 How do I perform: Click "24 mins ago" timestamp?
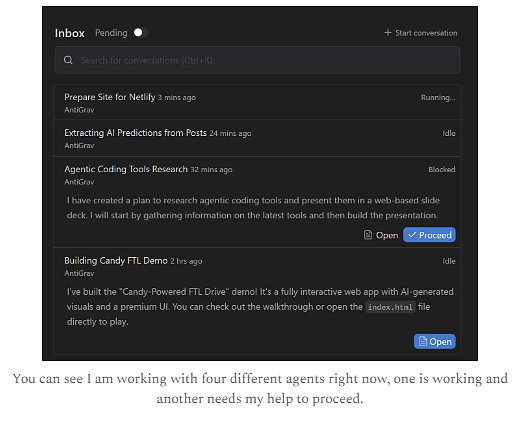pyautogui.click(x=230, y=133)
